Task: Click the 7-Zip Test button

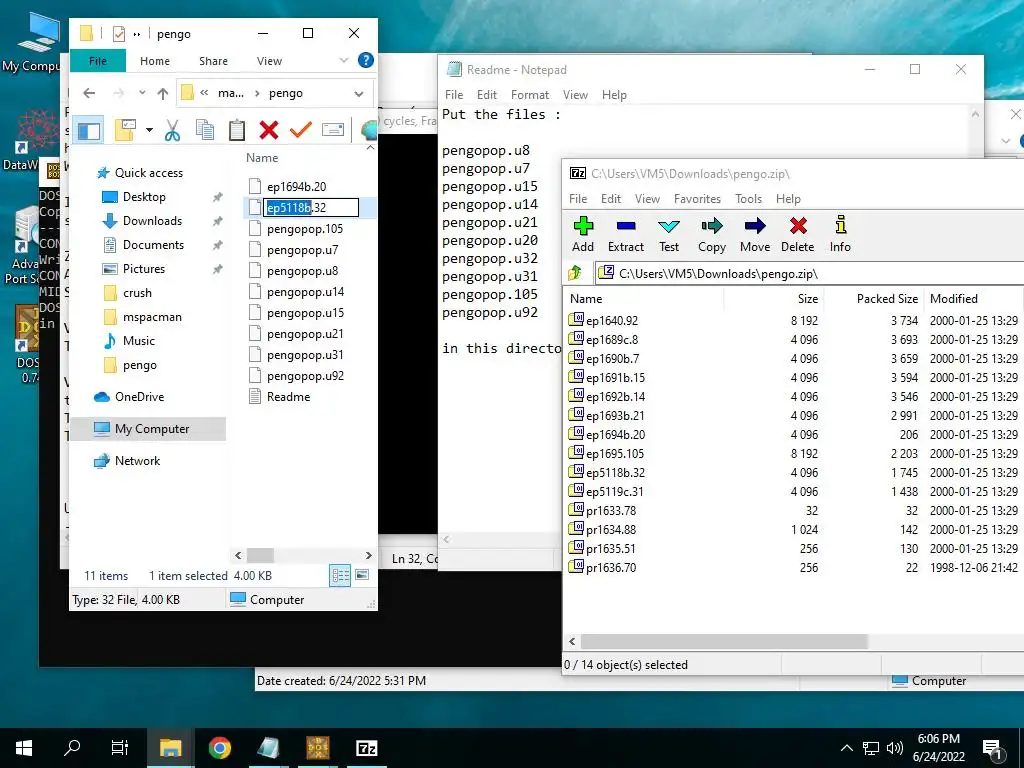Action: (x=669, y=234)
